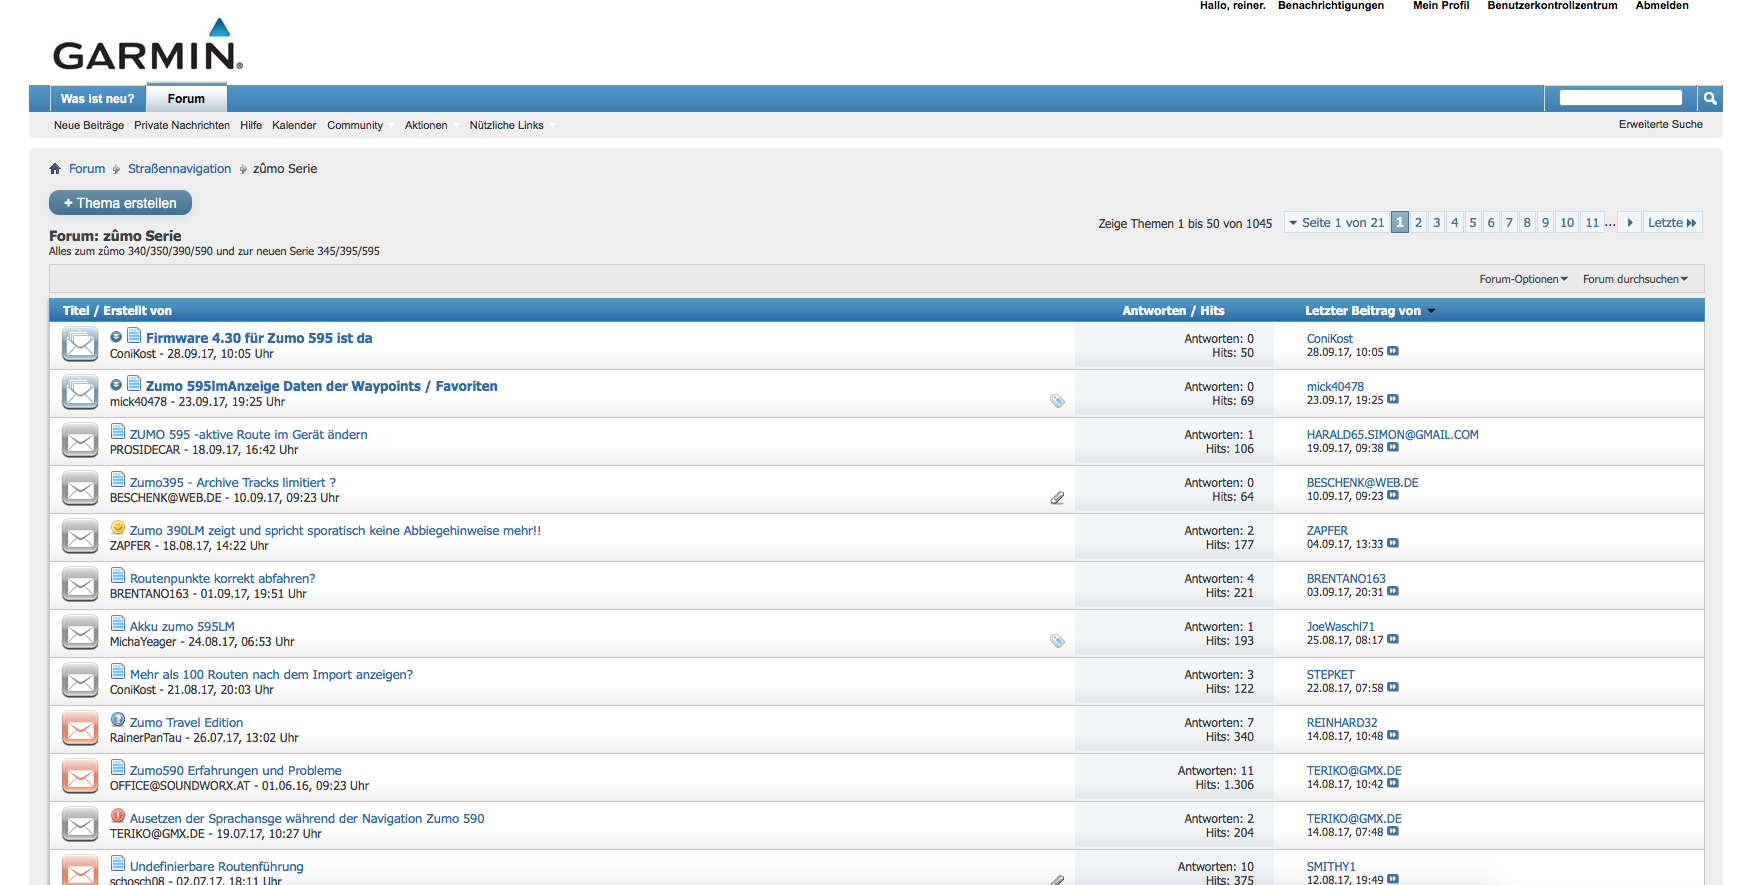Expand Aktionen menu
1744x885 pixels.
click(431, 125)
